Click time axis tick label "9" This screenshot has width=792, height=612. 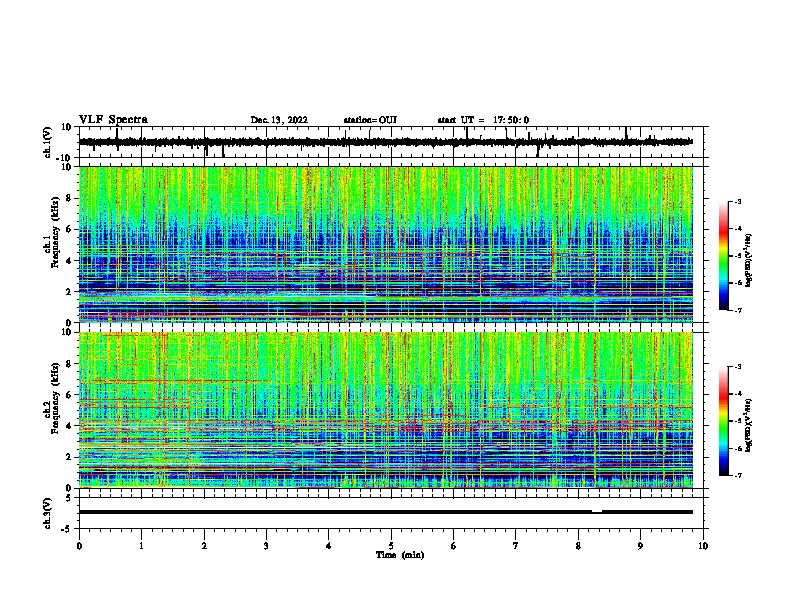640,546
